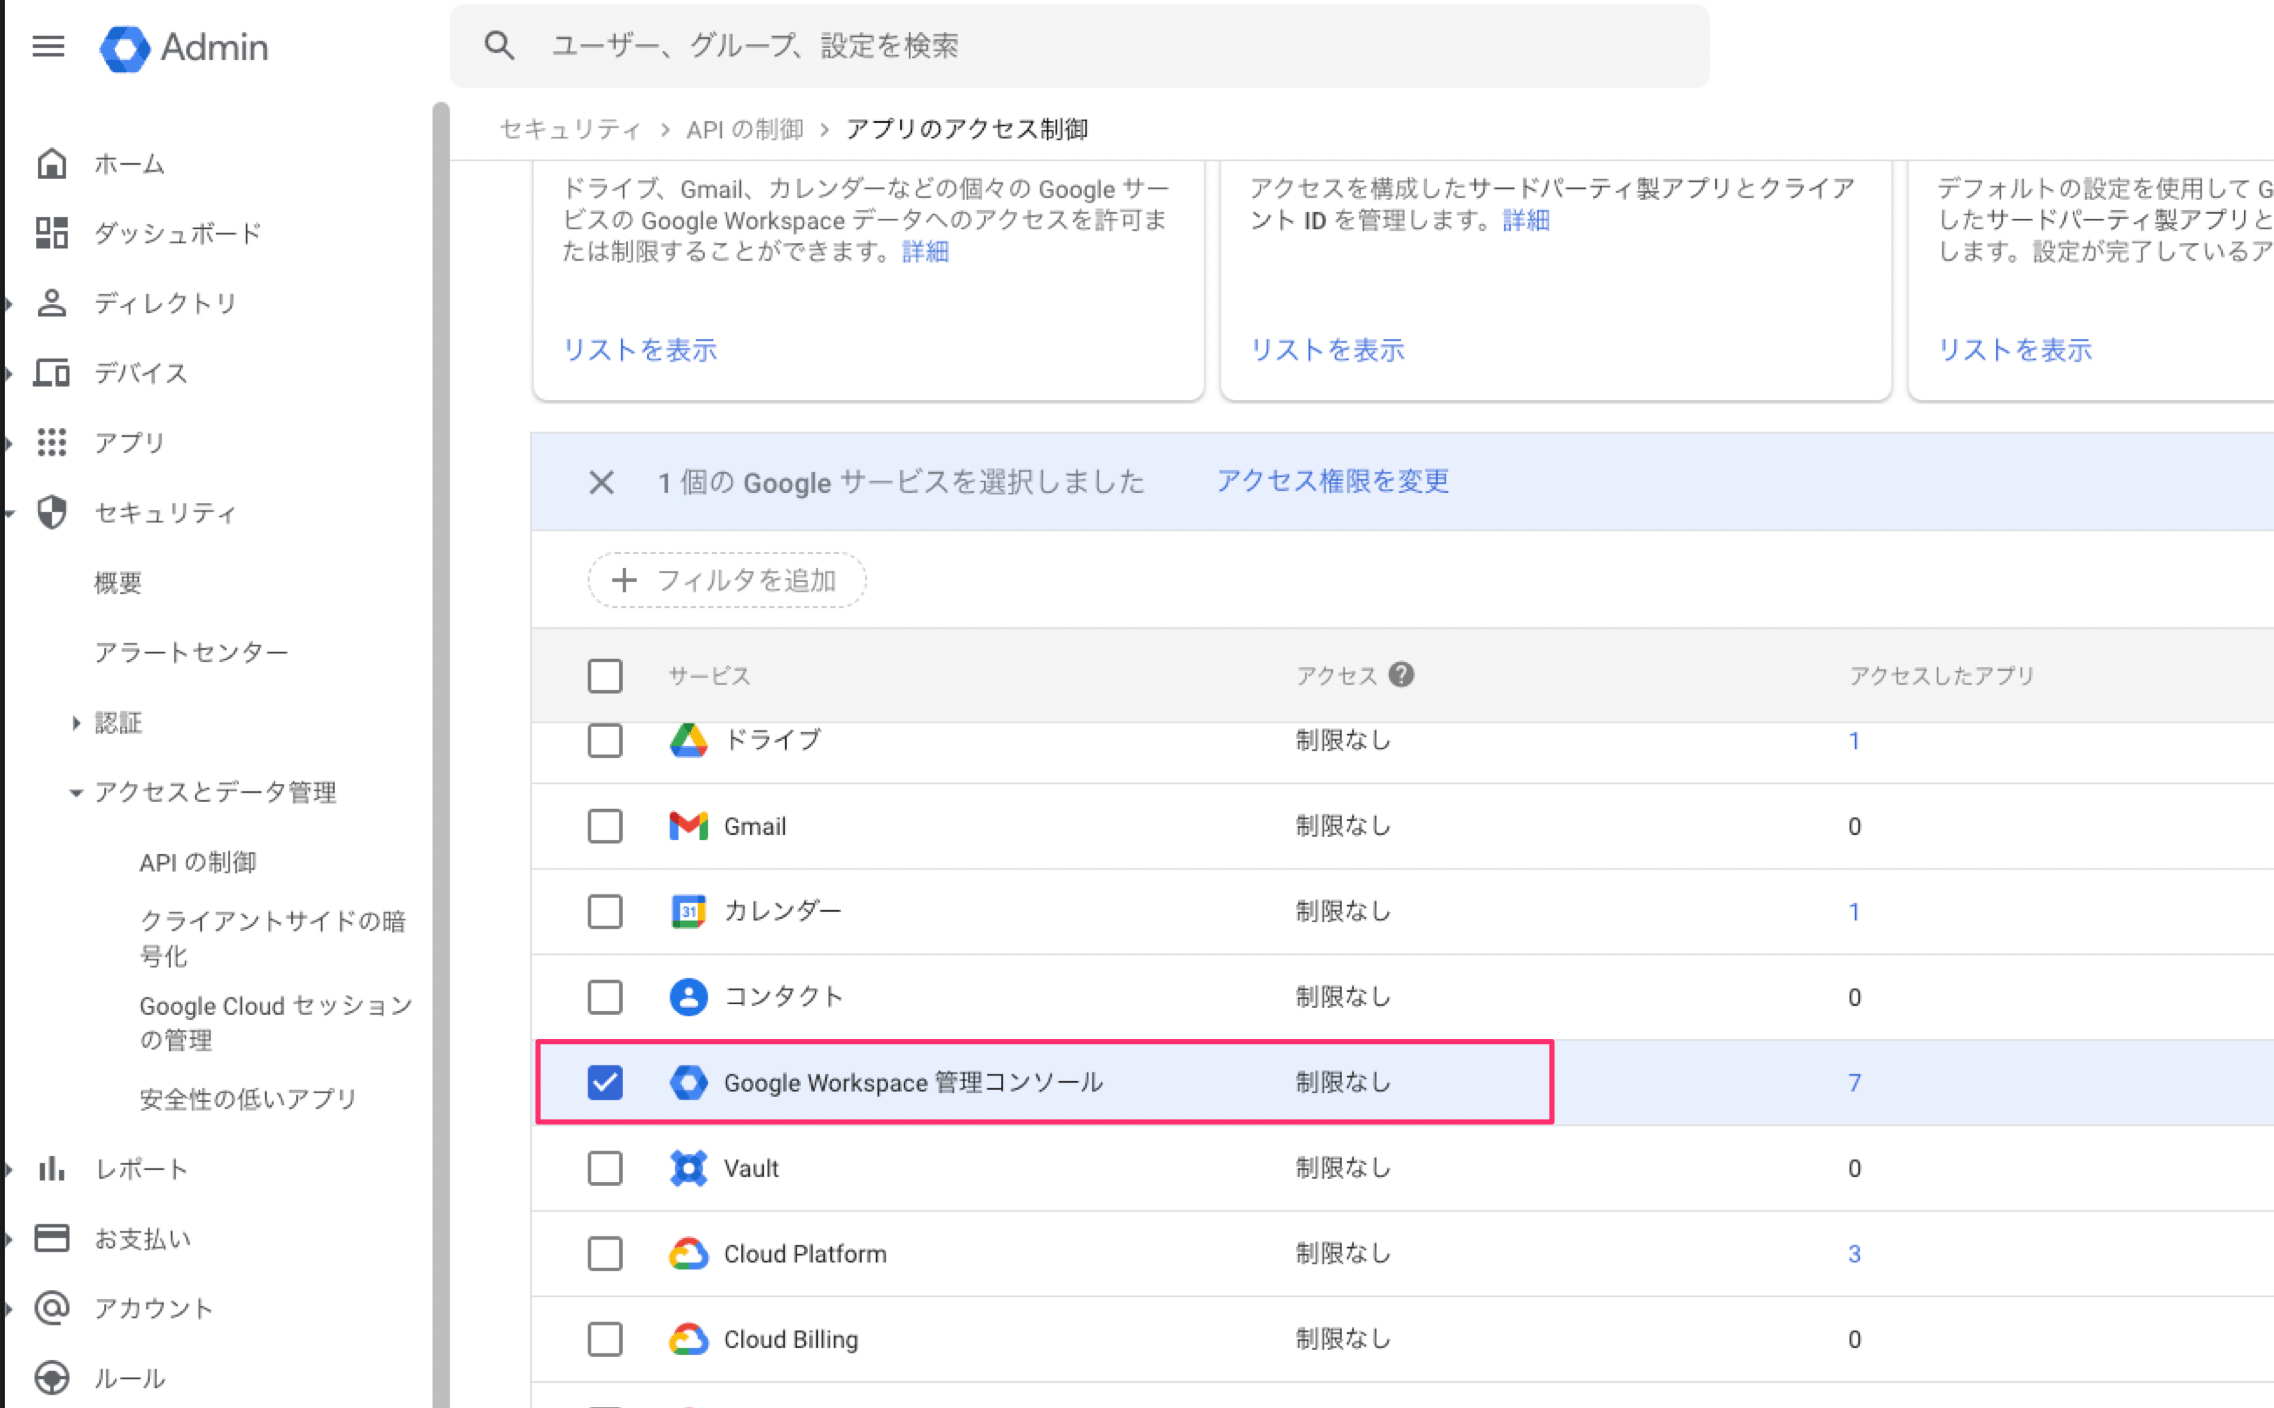Click the デバイス devices icon

point(52,373)
